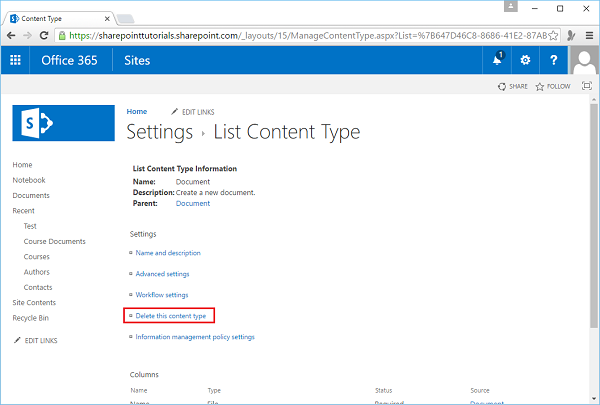Open the notifications bell
The image size is (600, 405).
tap(497, 60)
